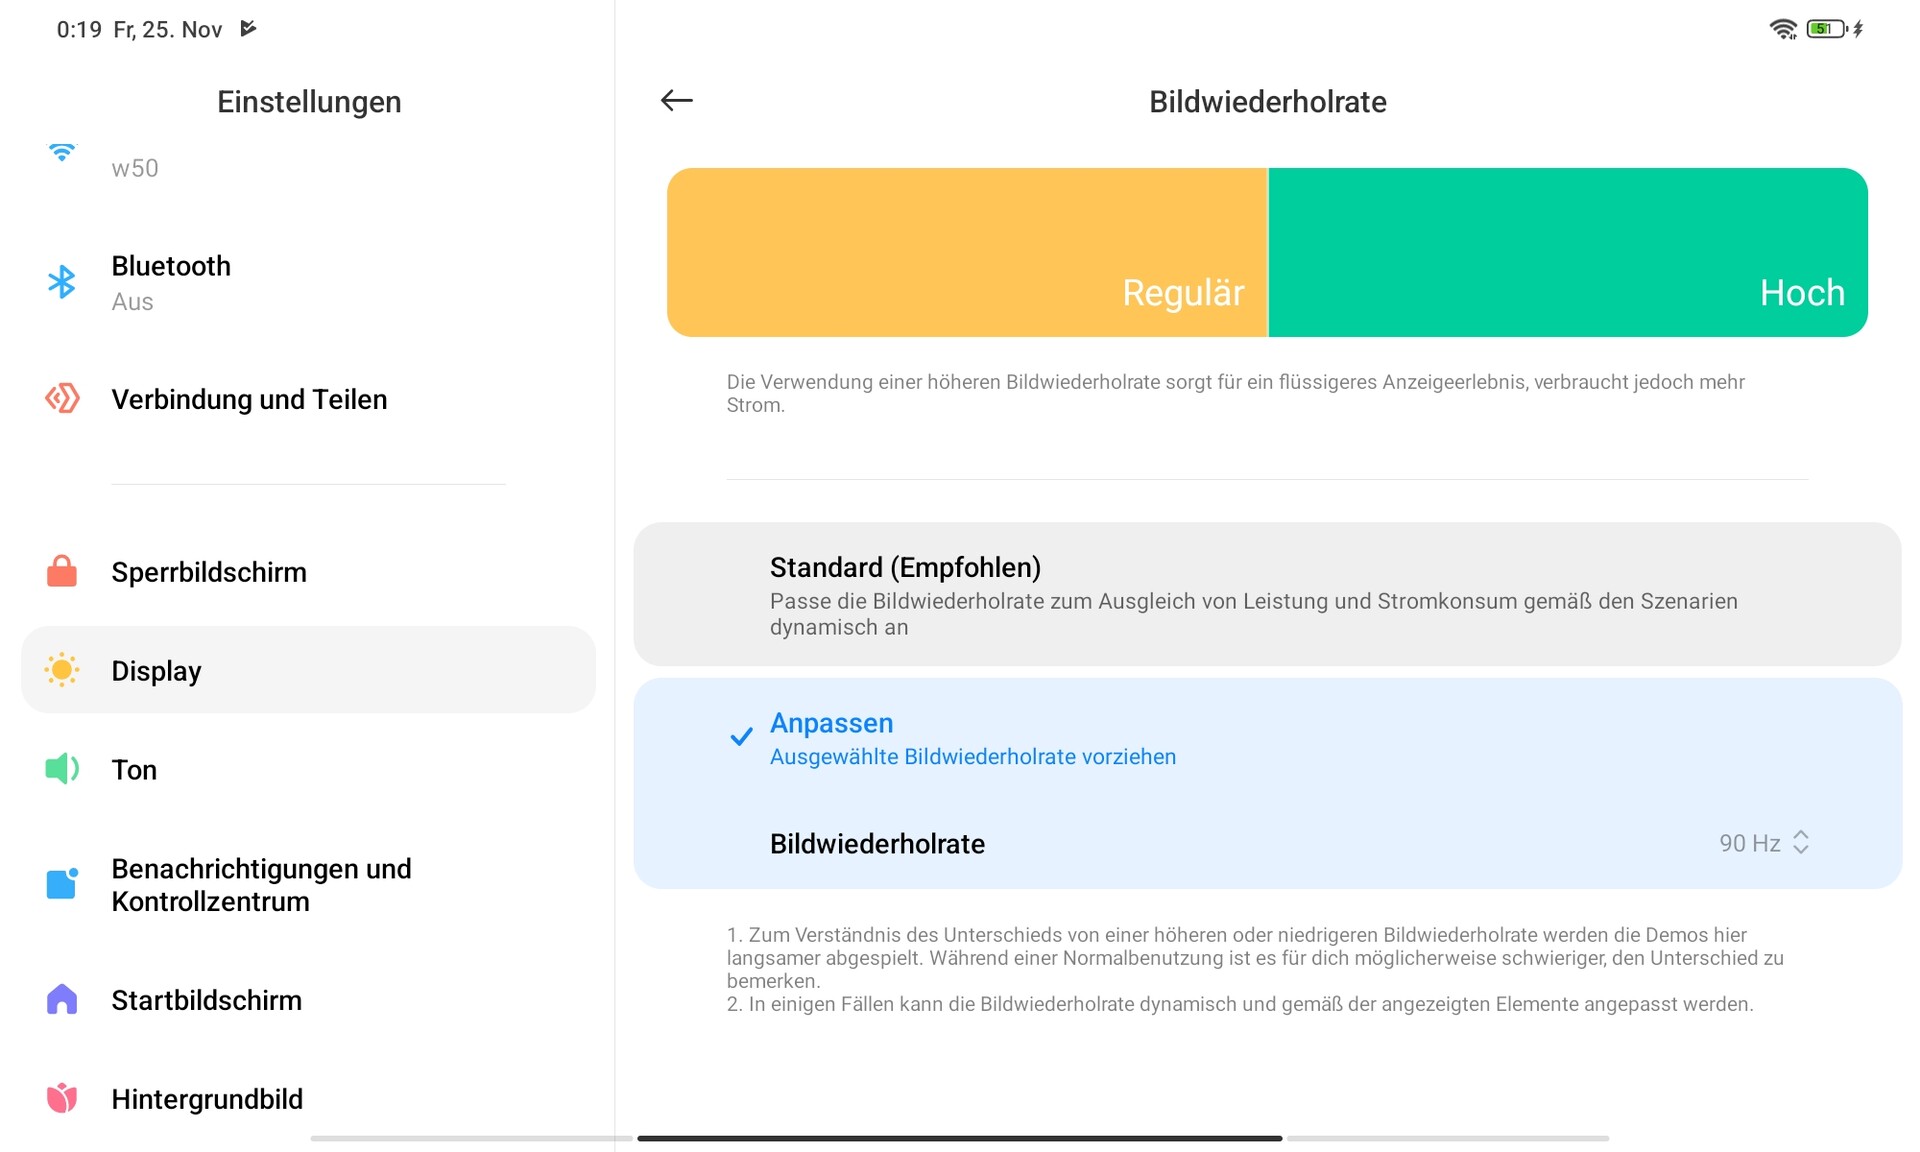This screenshot has width=1920, height=1152.
Task: Open Hintergrundbild settings
Action: 207,1099
